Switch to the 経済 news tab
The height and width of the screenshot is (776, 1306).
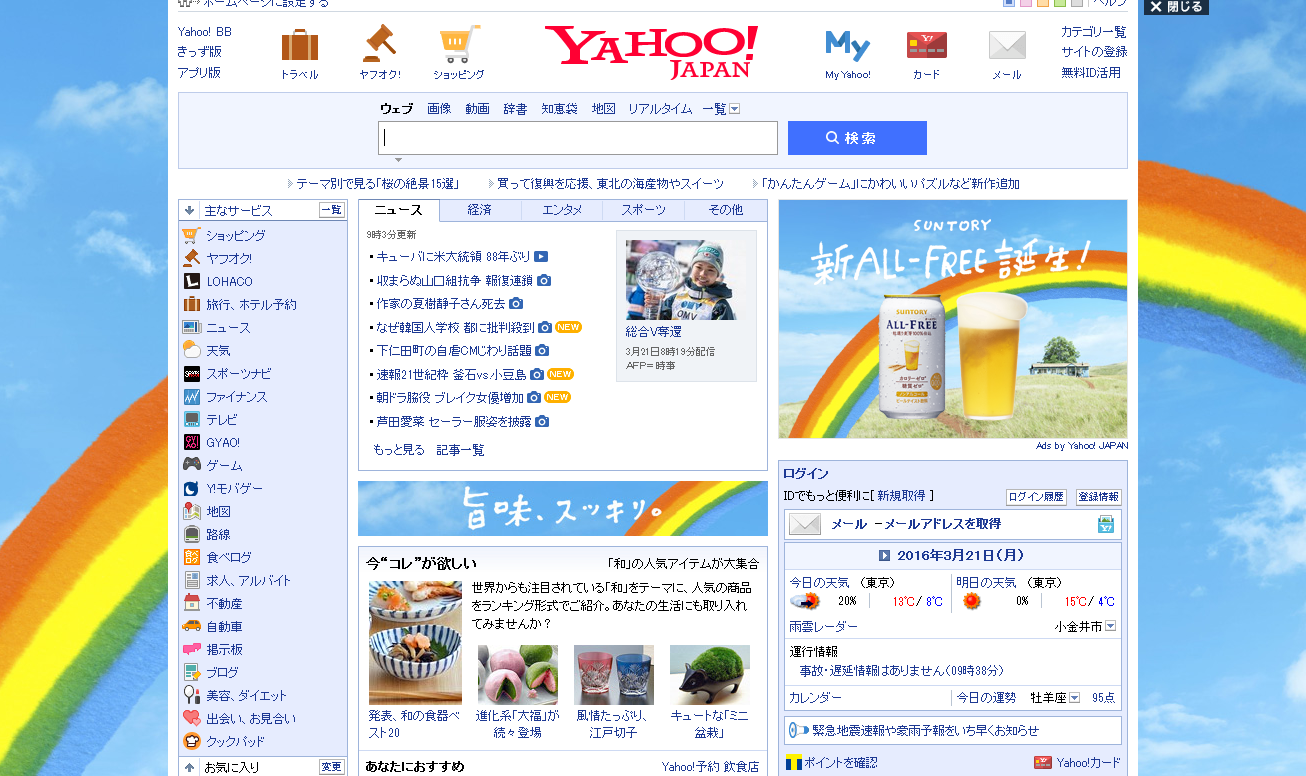click(x=480, y=210)
